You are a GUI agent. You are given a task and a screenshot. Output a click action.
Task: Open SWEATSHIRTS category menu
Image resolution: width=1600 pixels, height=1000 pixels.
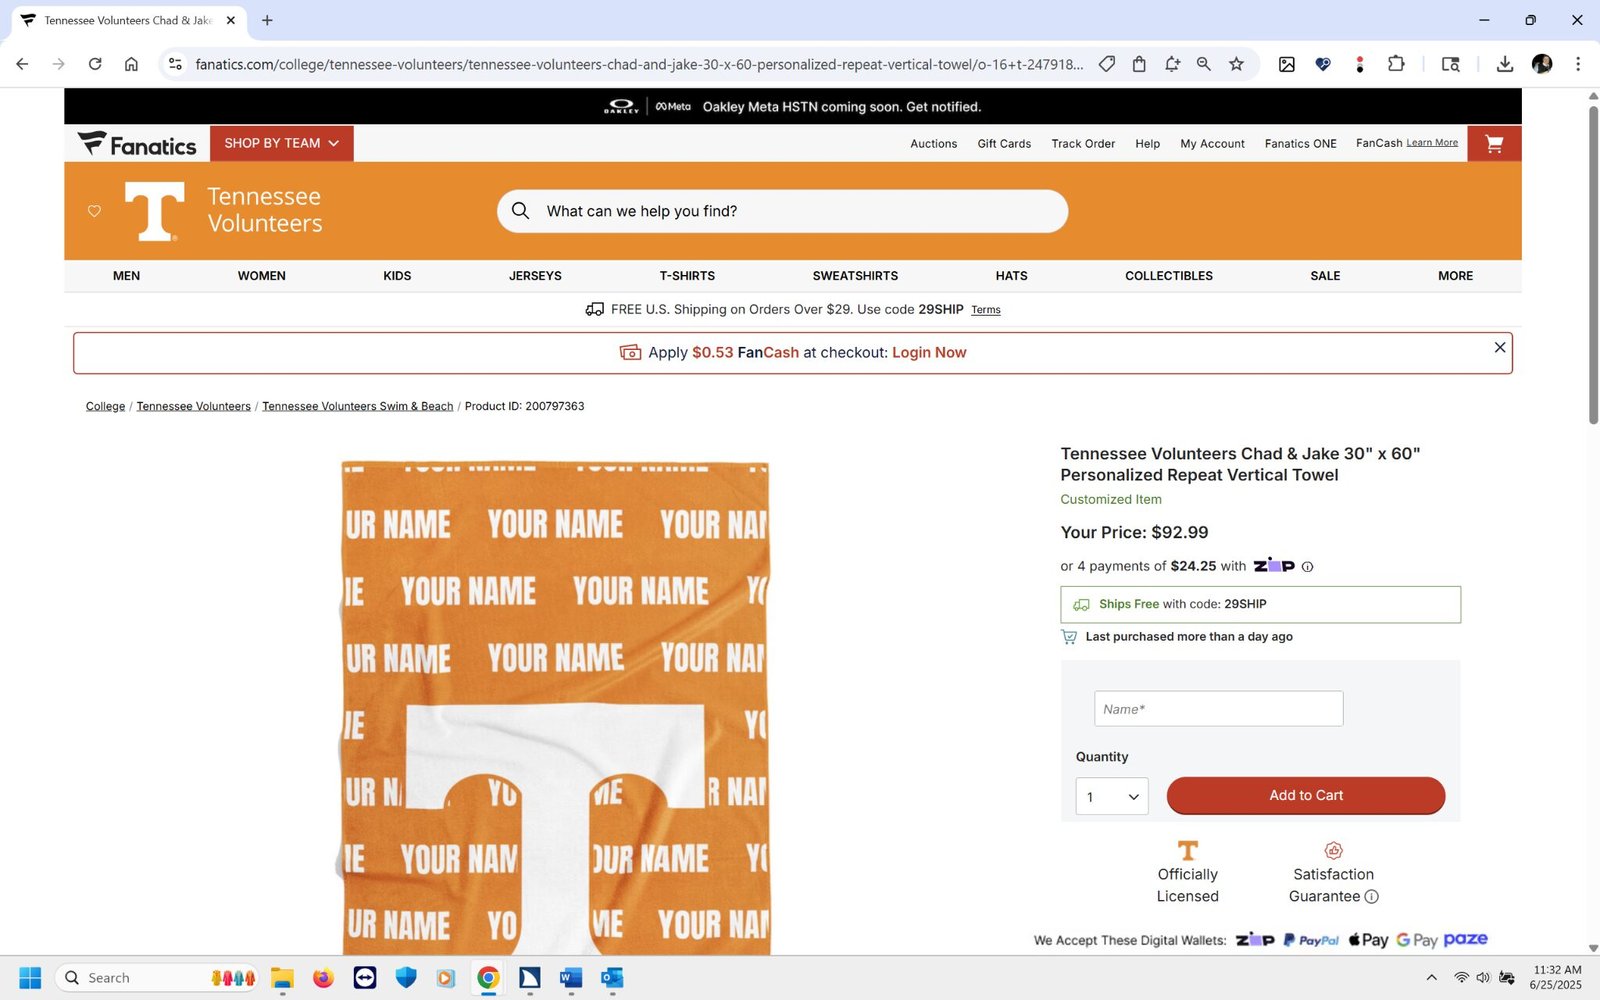855,276
